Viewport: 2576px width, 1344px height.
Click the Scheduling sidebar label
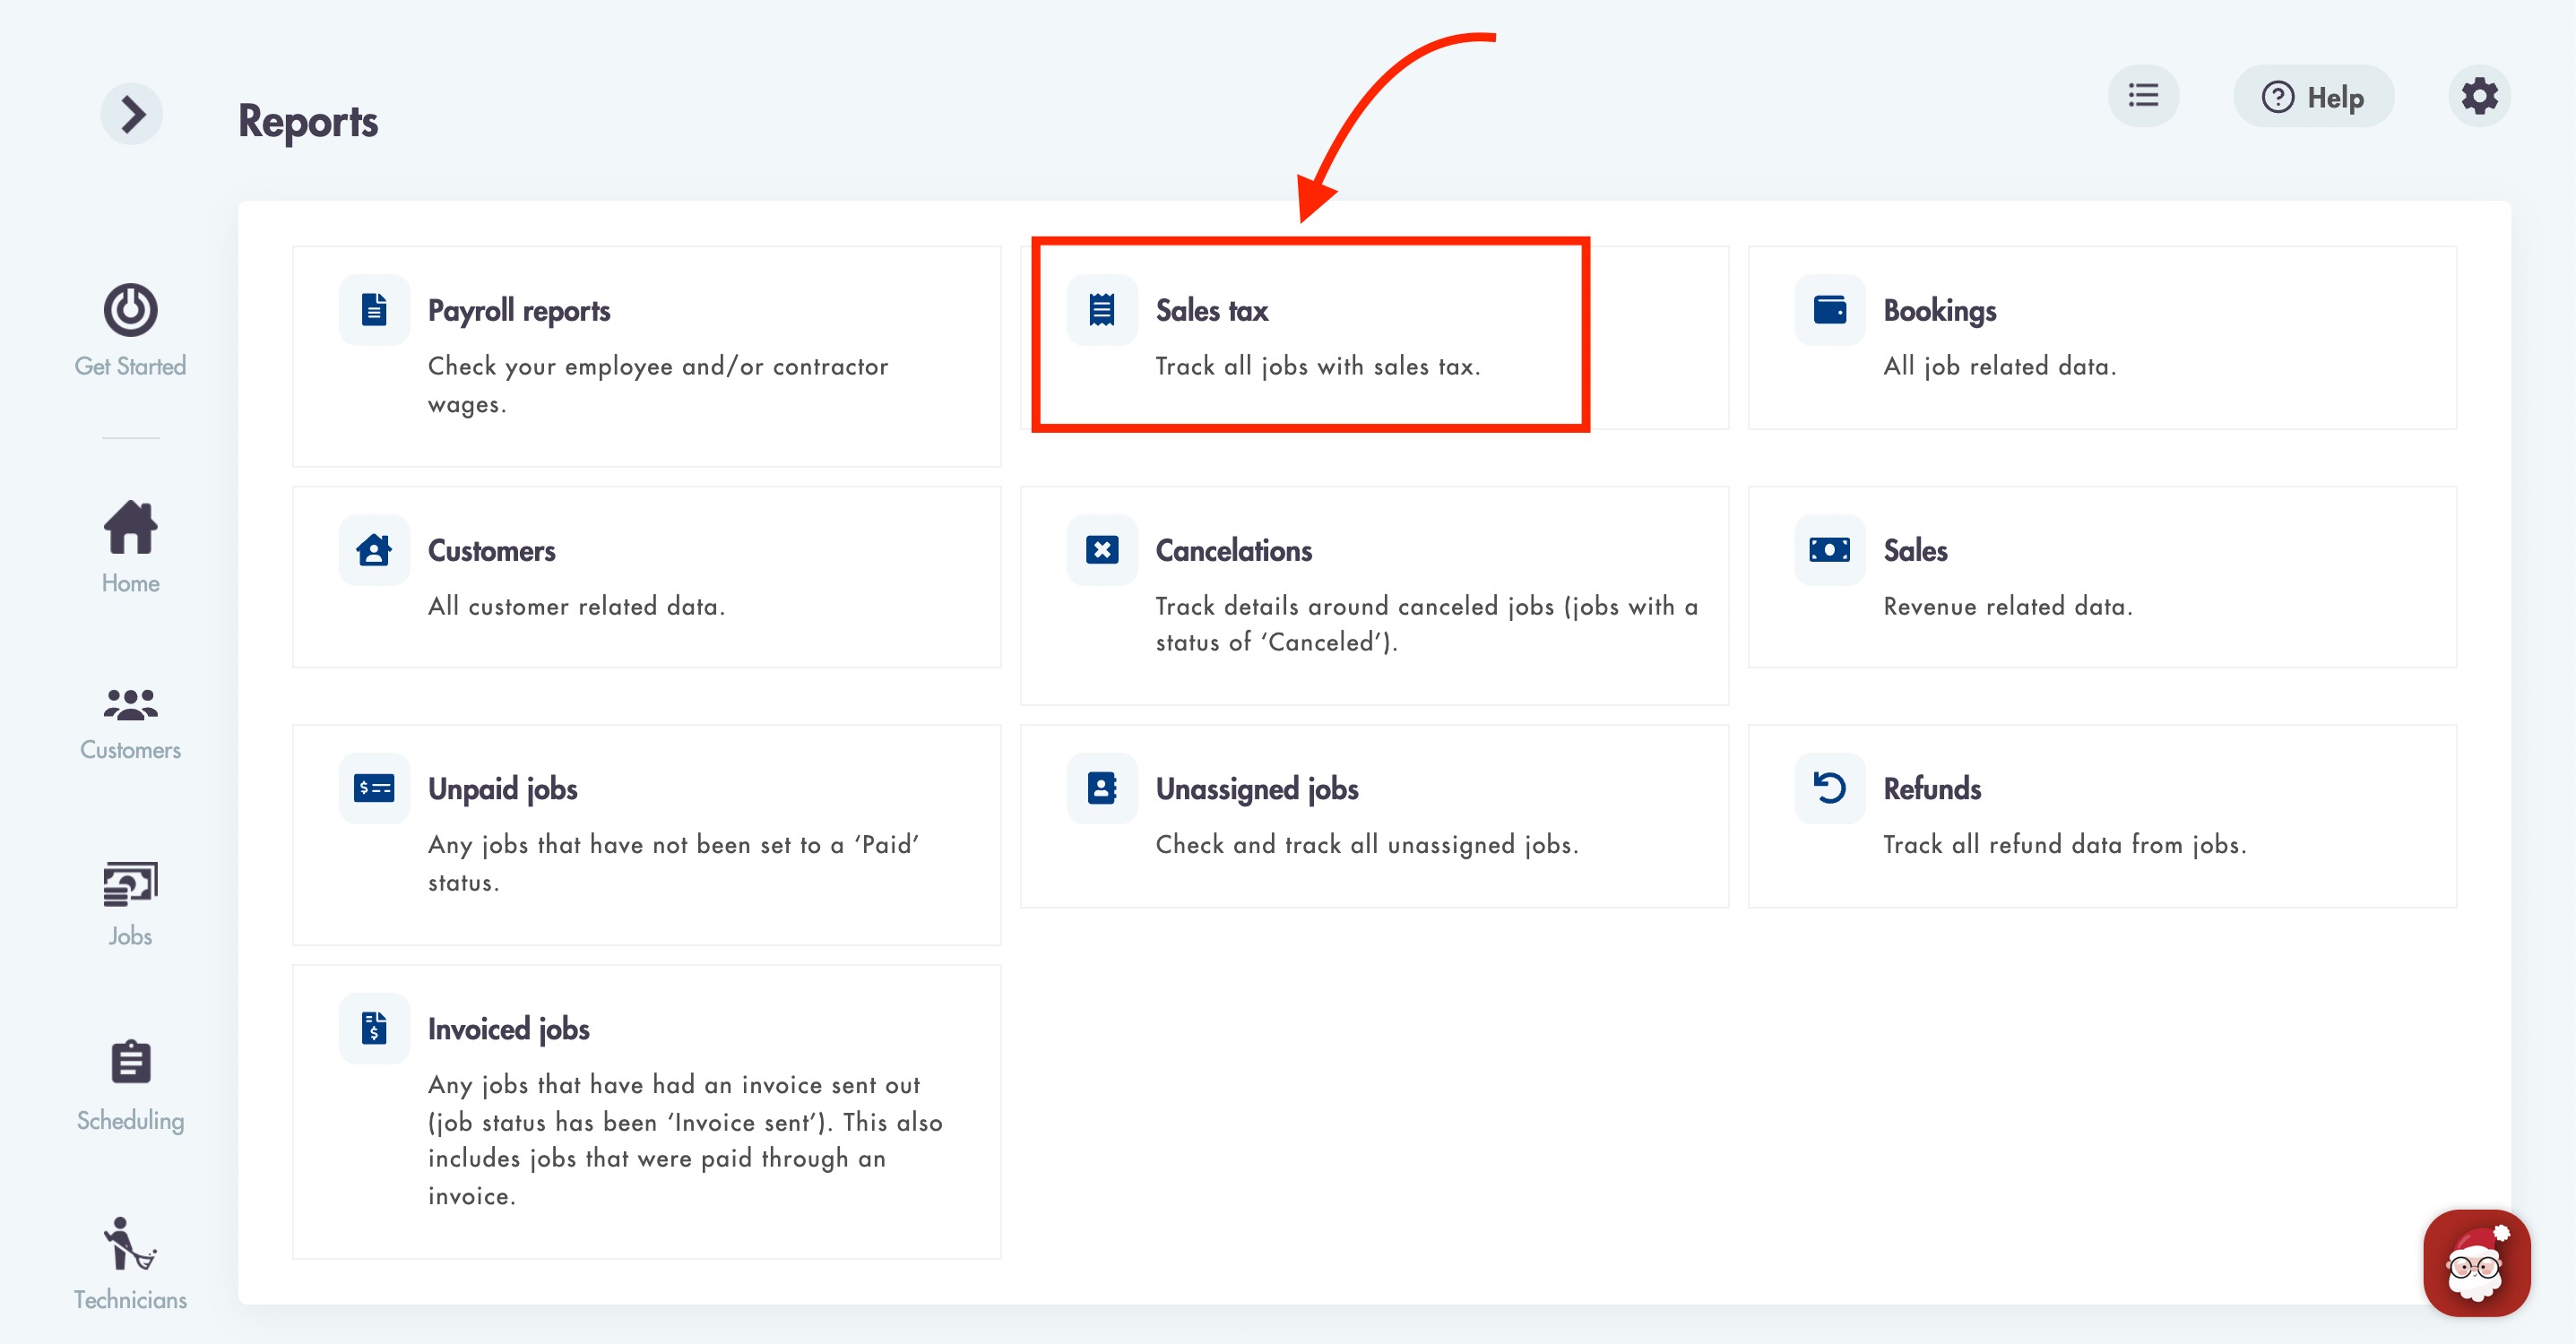[x=131, y=1121]
